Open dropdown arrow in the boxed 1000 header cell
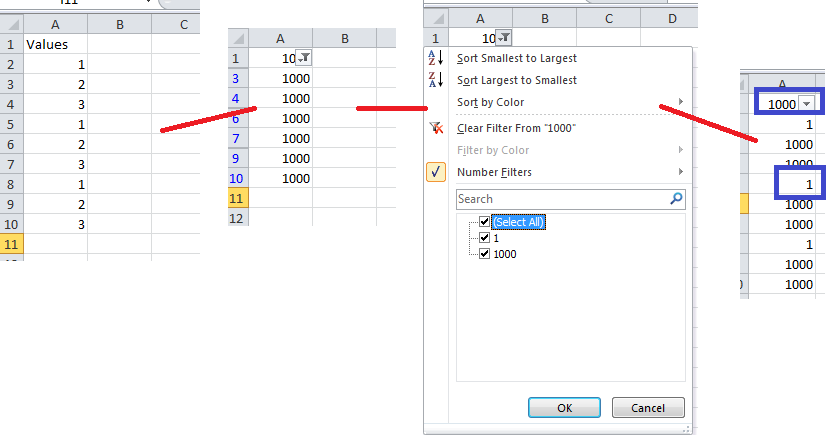The height and width of the screenshot is (442, 829). pos(806,104)
